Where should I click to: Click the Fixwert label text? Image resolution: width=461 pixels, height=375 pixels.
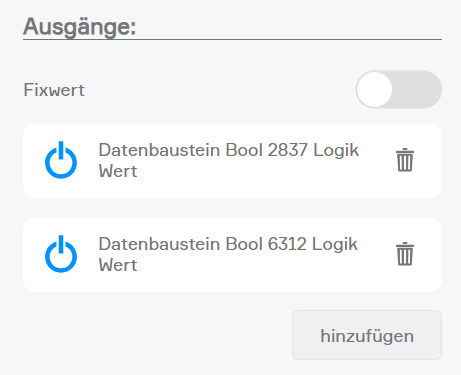54,90
